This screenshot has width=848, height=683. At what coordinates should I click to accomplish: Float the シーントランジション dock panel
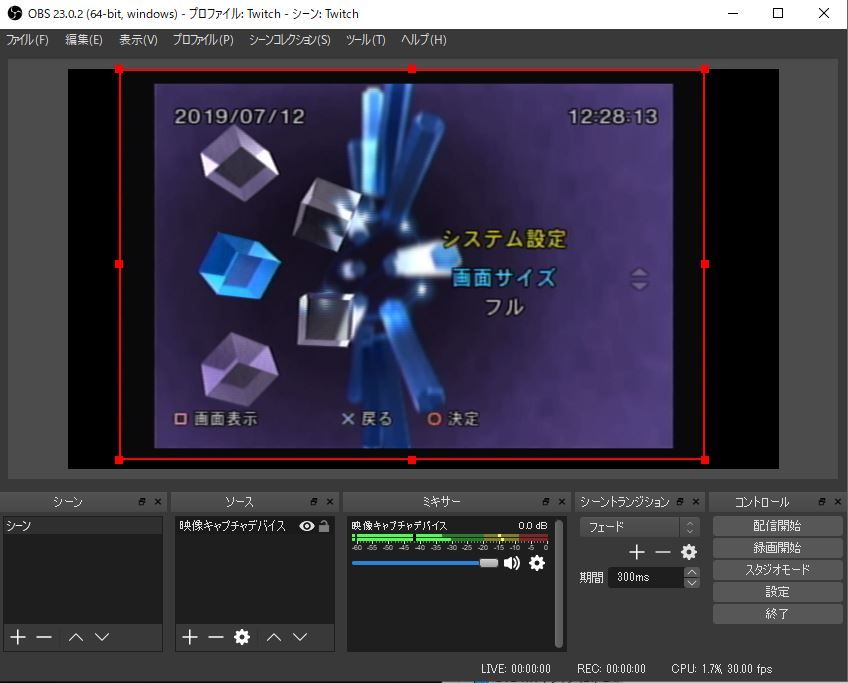[x=680, y=502]
